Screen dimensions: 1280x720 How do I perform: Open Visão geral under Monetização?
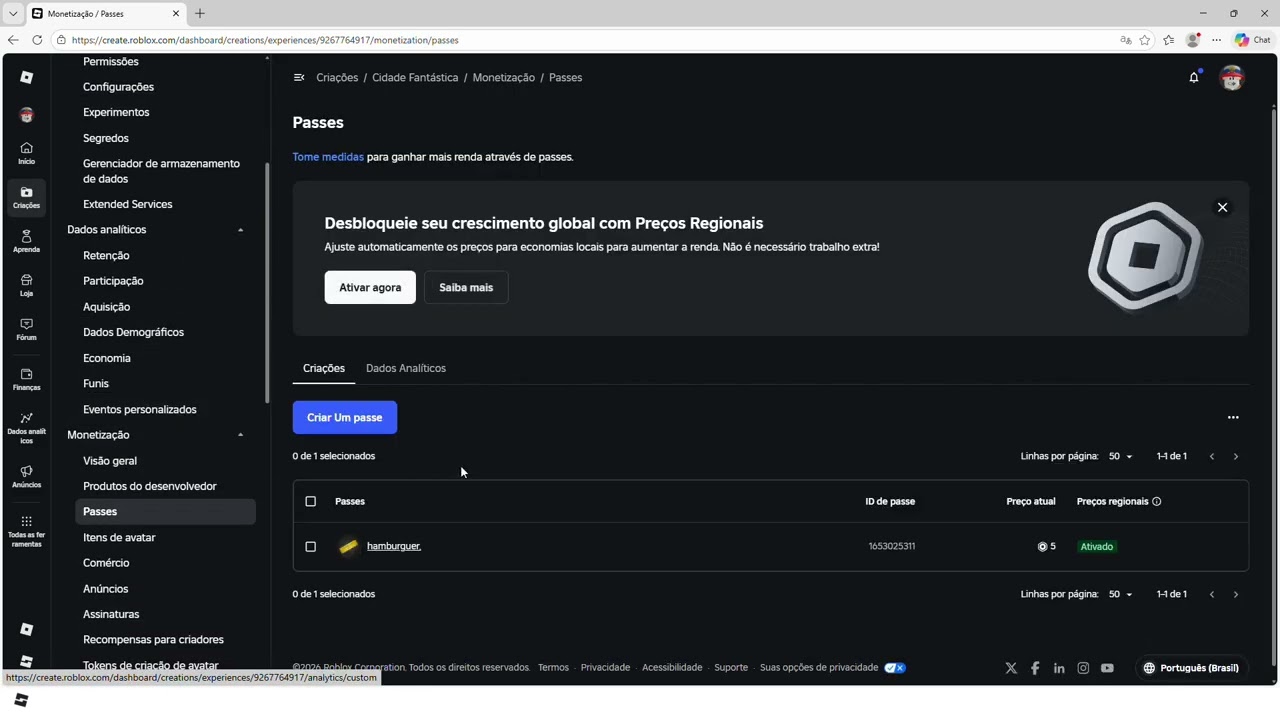click(x=110, y=461)
